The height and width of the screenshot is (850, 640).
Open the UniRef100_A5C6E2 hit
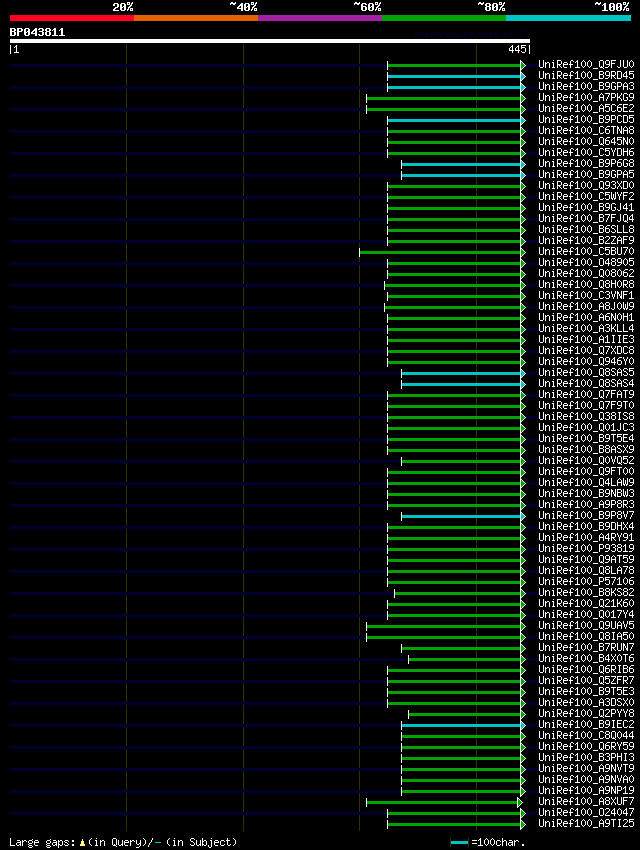(586, 108)
